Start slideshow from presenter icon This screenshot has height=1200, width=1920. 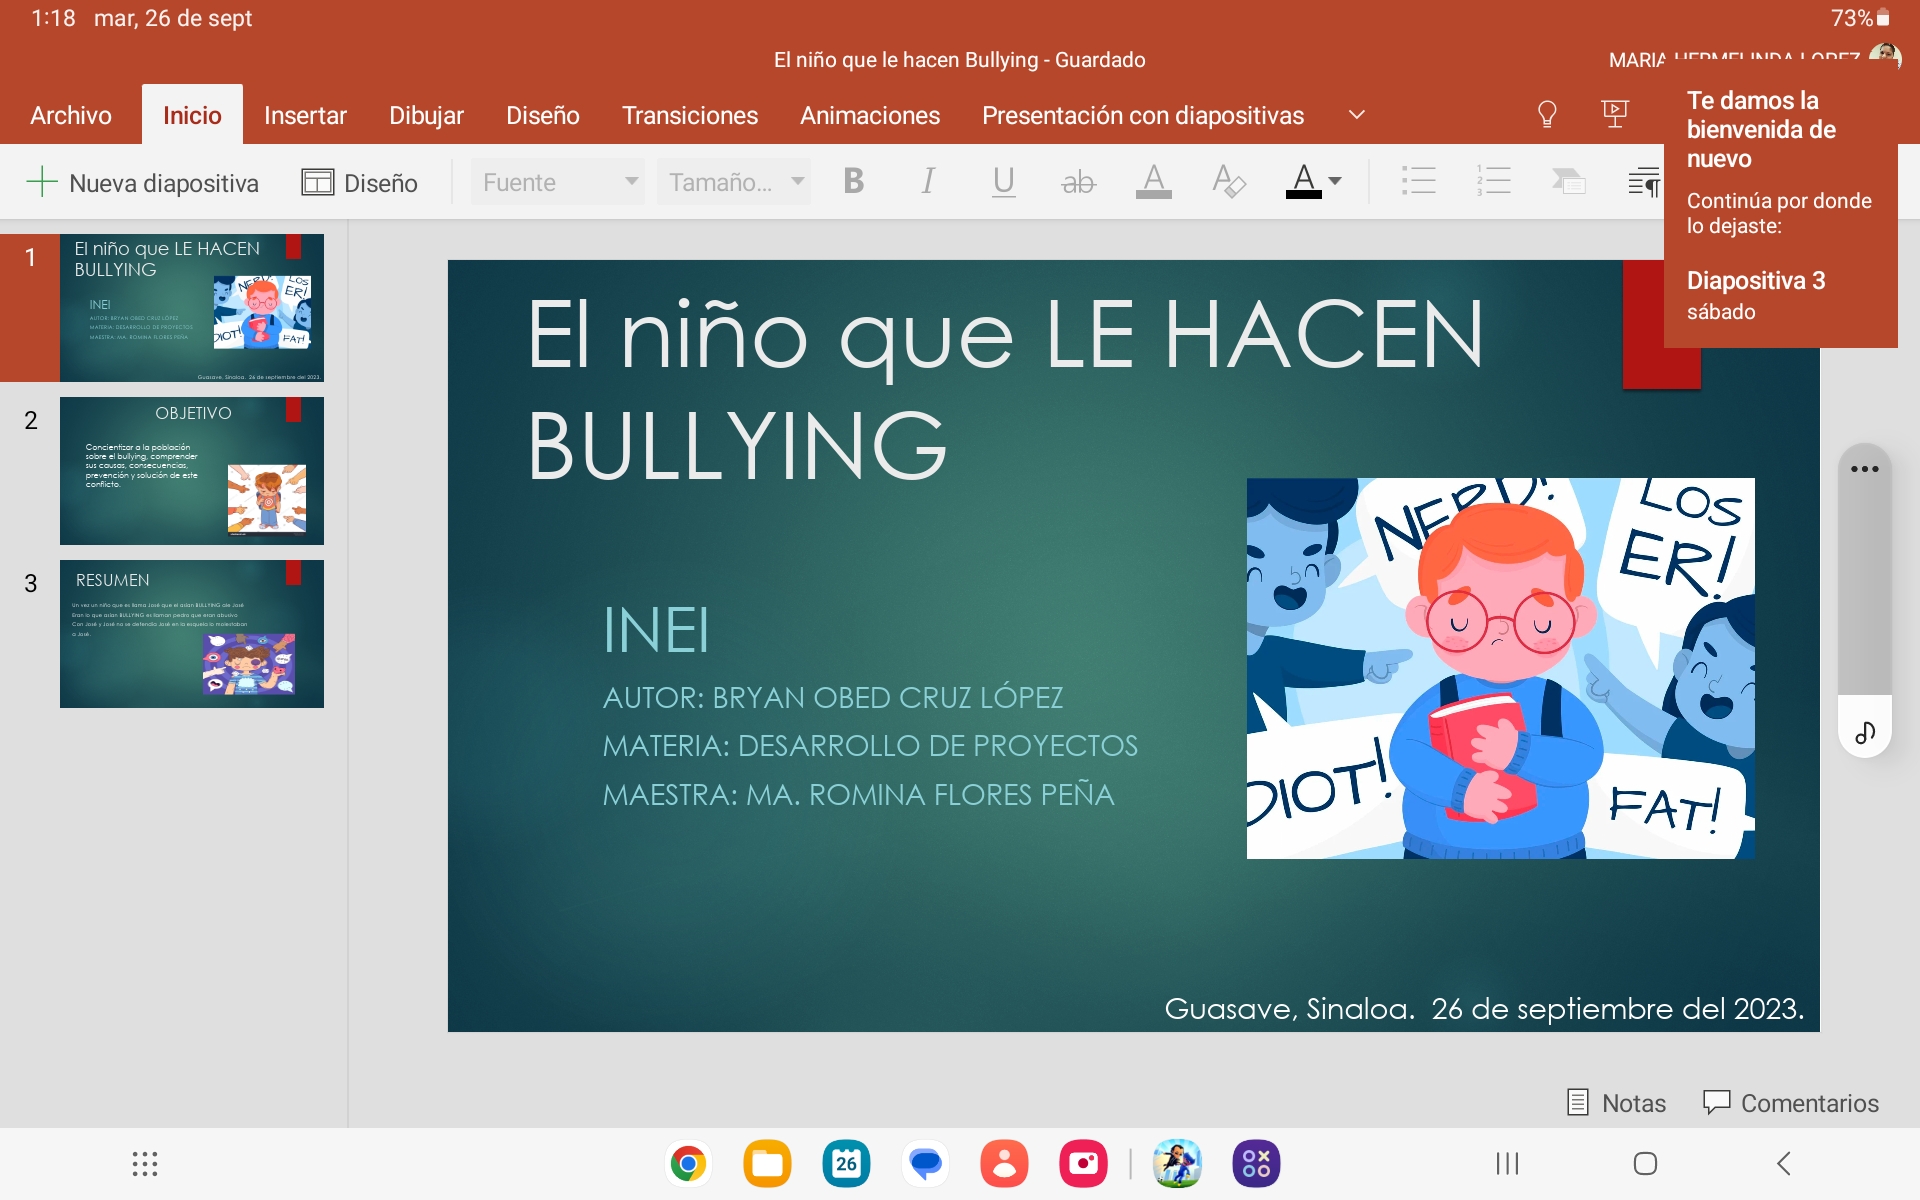1614,115
